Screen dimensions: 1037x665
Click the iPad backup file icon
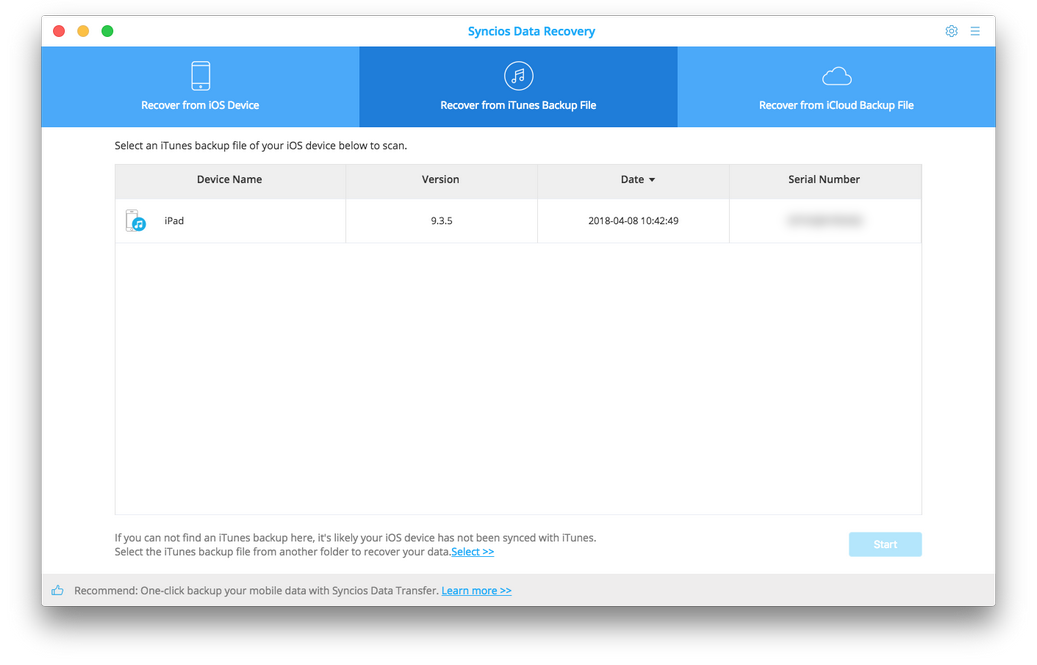(136, 221)
